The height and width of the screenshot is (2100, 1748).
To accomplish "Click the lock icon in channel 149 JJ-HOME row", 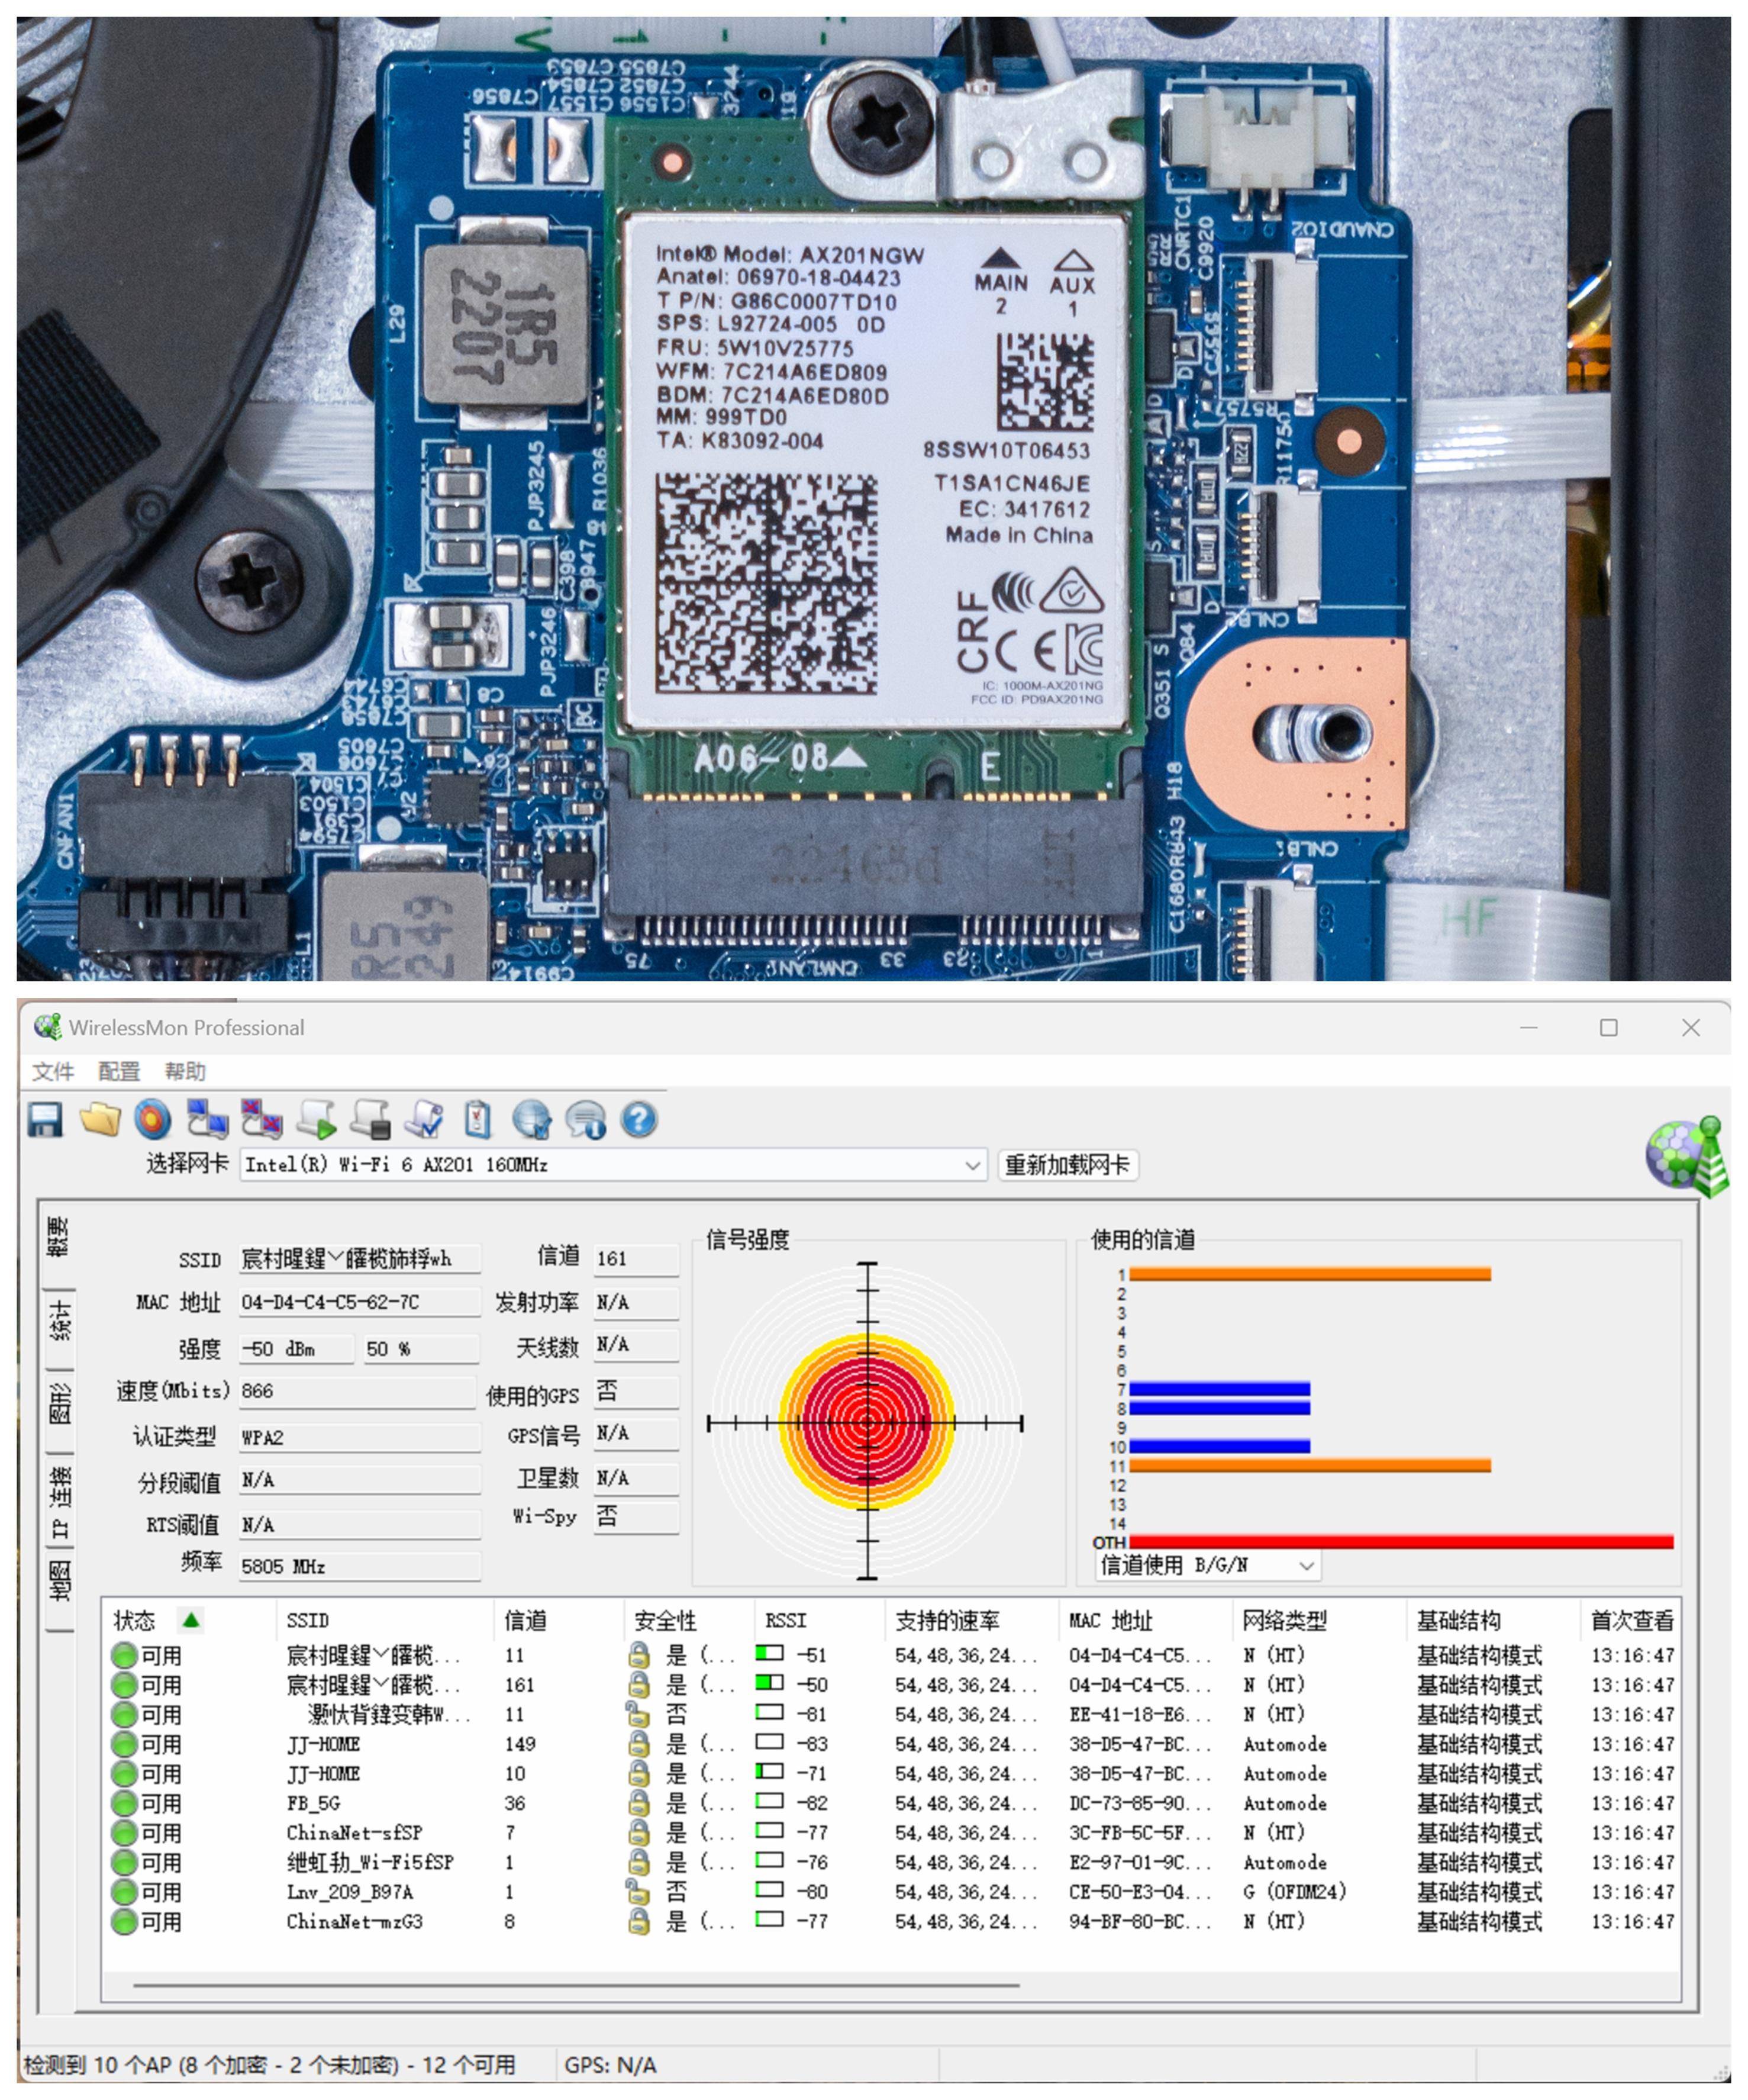I will pyautogui.click(x=639, y=1744).
